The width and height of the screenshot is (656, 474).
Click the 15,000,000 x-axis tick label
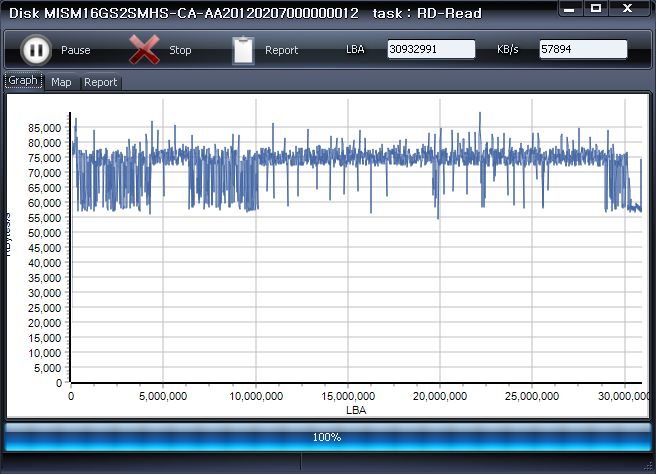pyautogui.click(x=347, y=396)
